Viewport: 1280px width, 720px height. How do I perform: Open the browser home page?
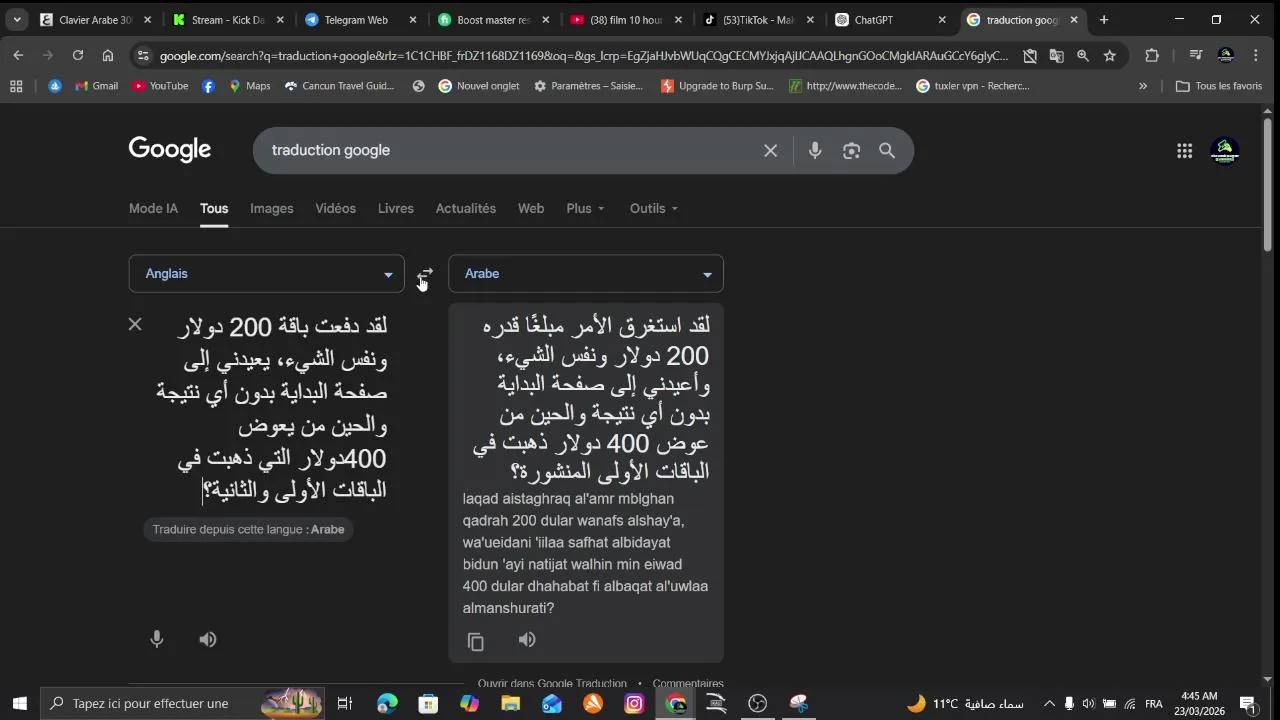(x=108, y=56)
